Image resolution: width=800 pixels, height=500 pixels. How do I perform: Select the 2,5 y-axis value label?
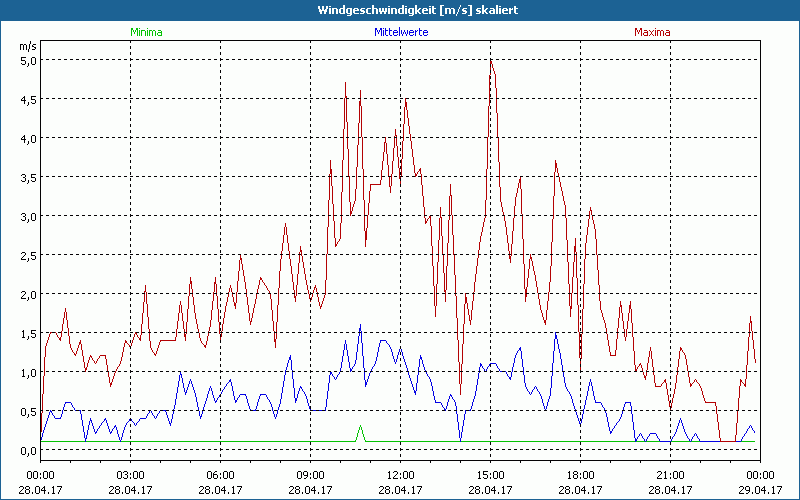28,255
